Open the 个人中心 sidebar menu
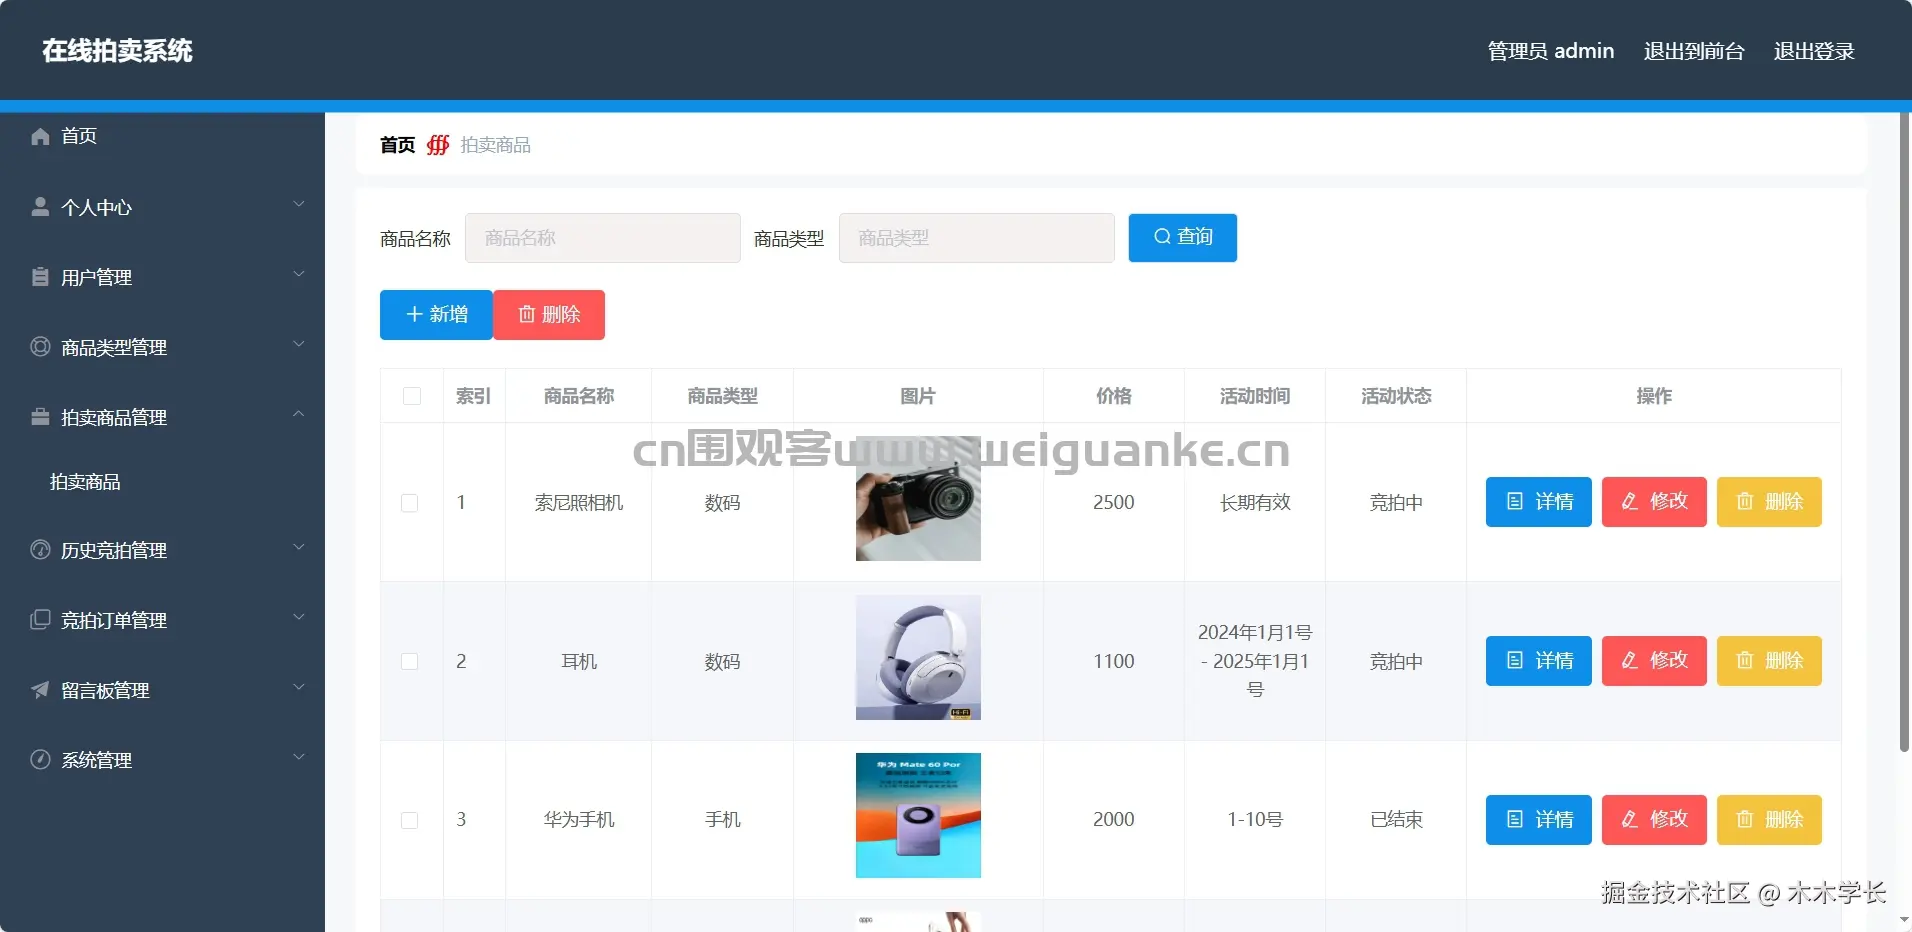This screenshot has width=1912, height=932. click(162, 207)
